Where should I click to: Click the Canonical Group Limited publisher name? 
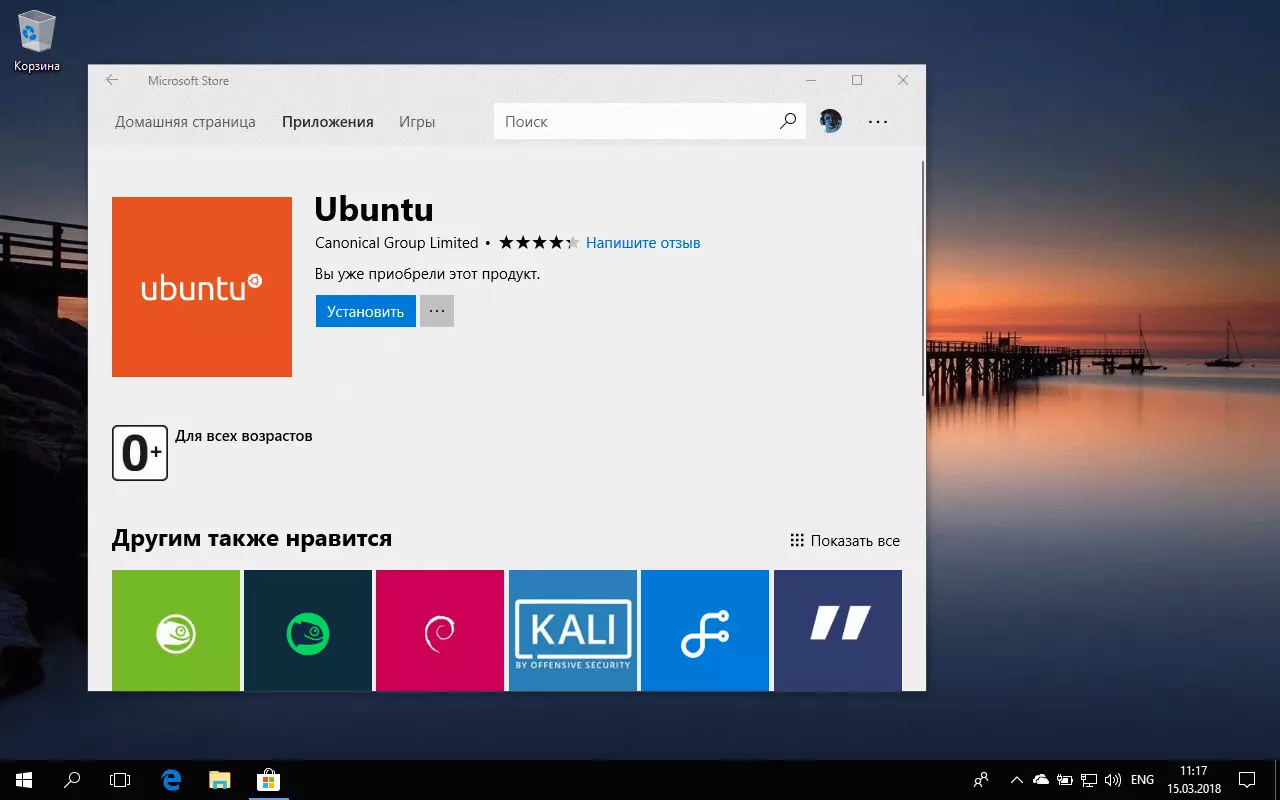(397, 243)
